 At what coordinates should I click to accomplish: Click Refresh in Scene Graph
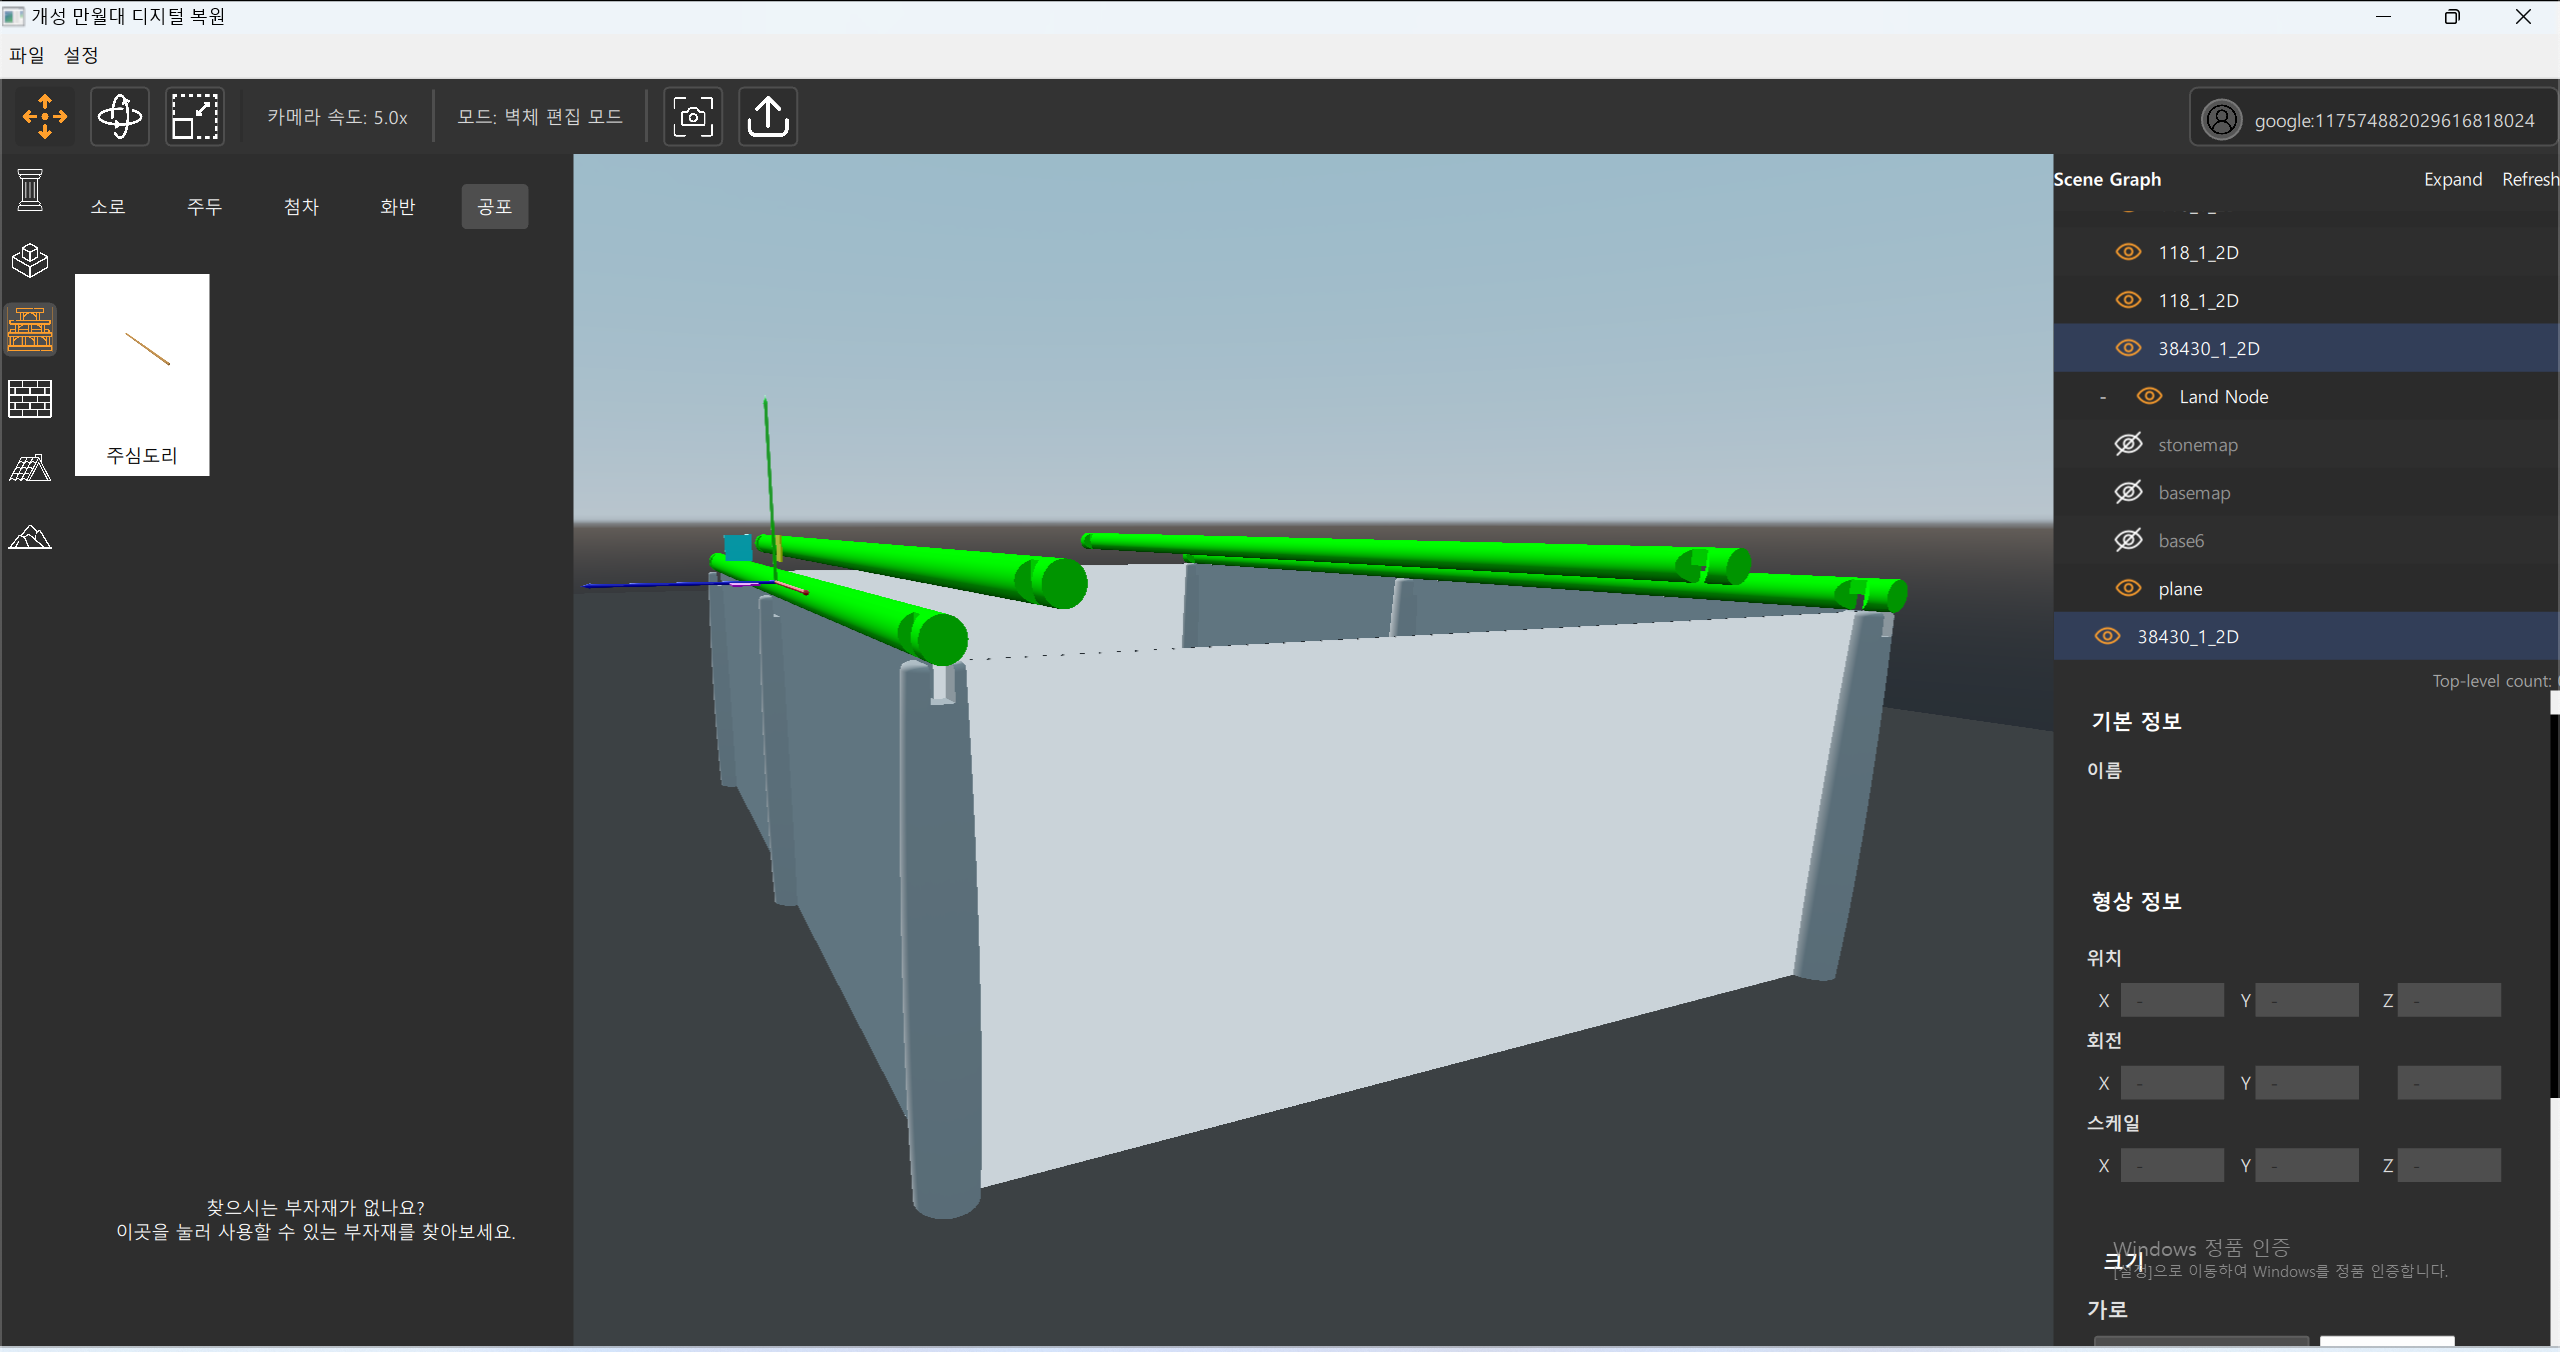2528,179
